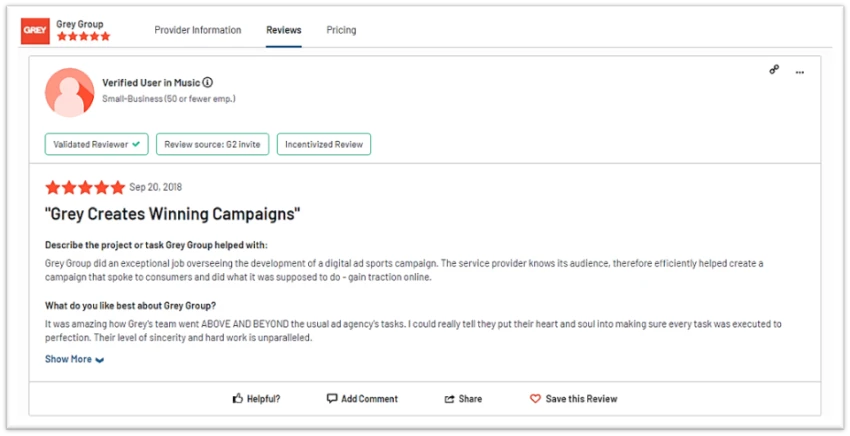Click the speech bubble Add Comment icon
The image size is (850, 436).
coord(332,399)
